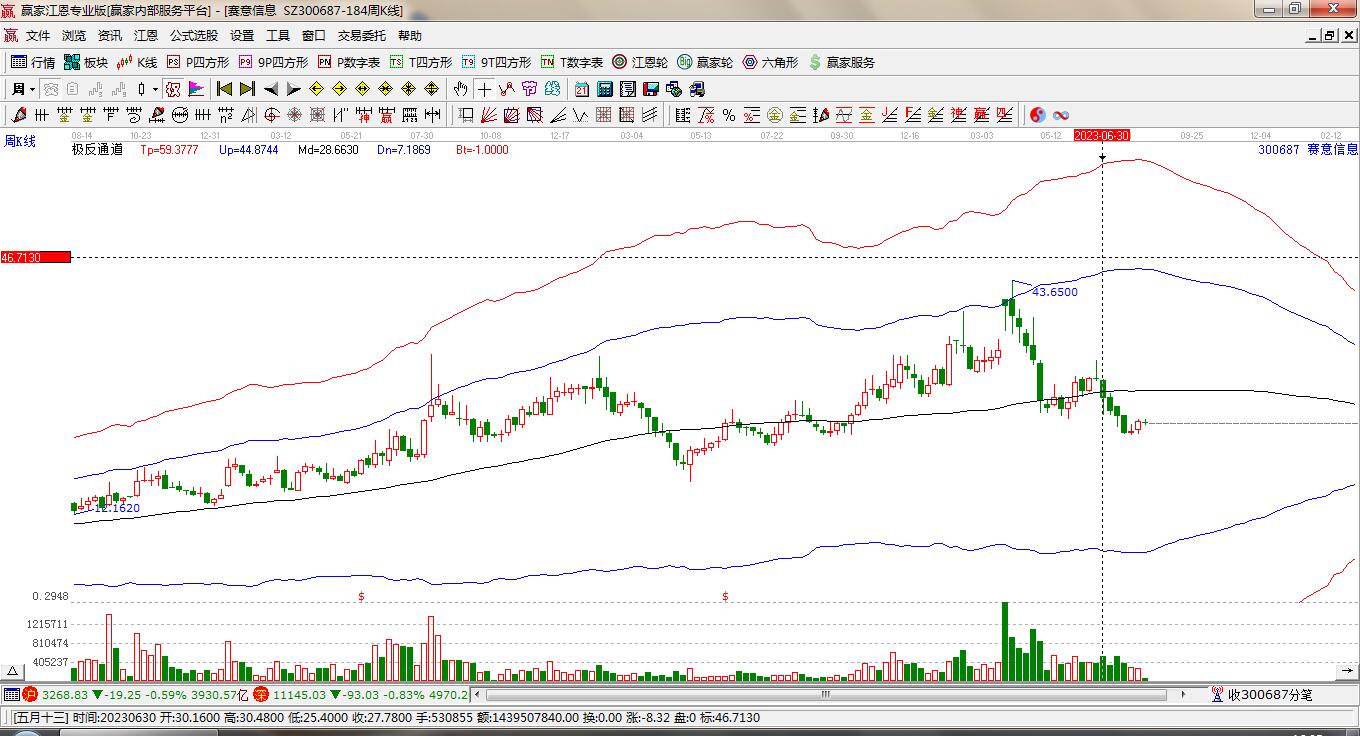
Task: Open the 赢家轮 wheel tool
Action: pos(705,62)
